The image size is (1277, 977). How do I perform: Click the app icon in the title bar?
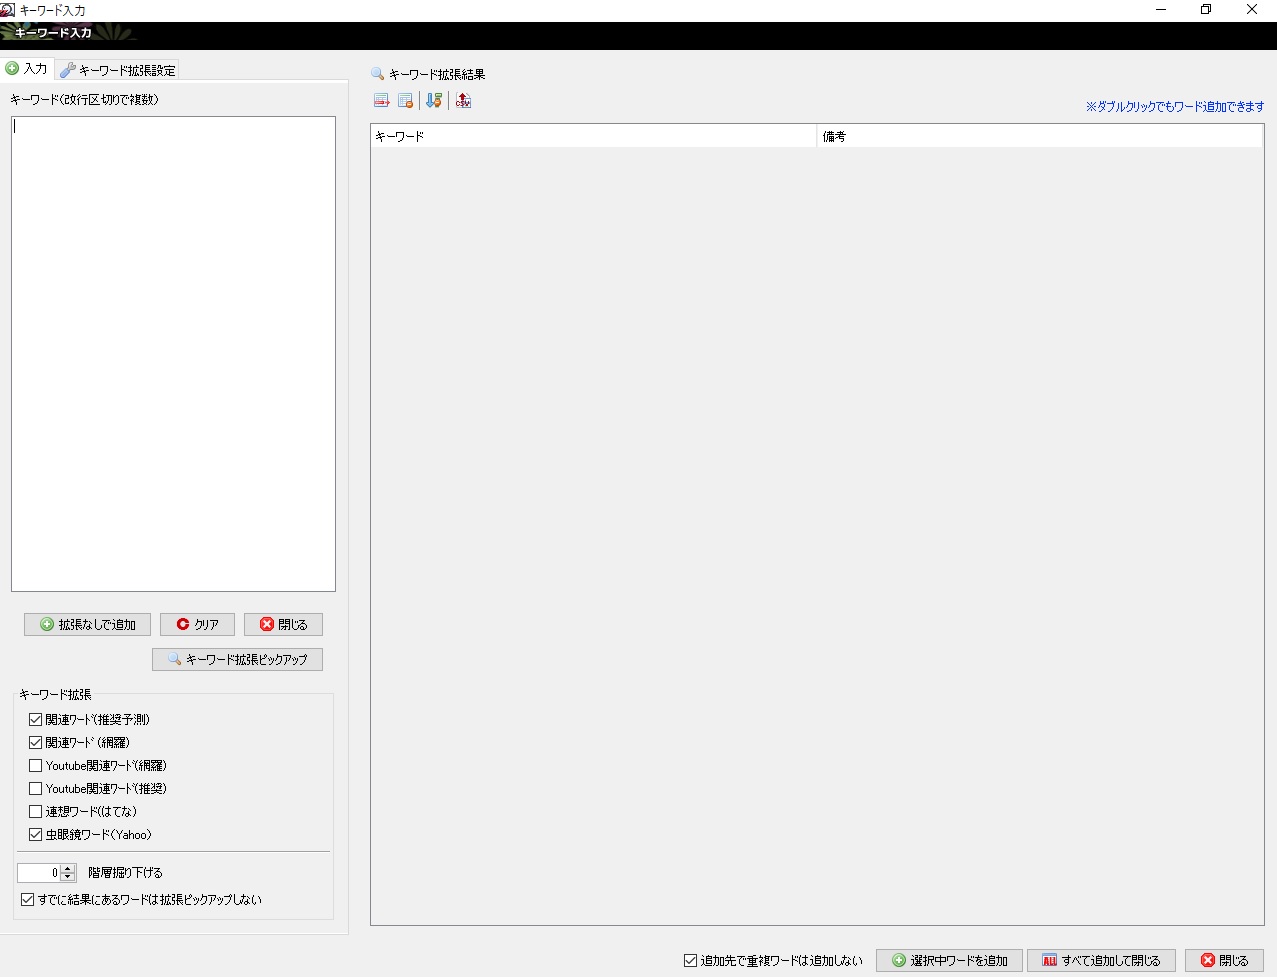tap(8, 10)
